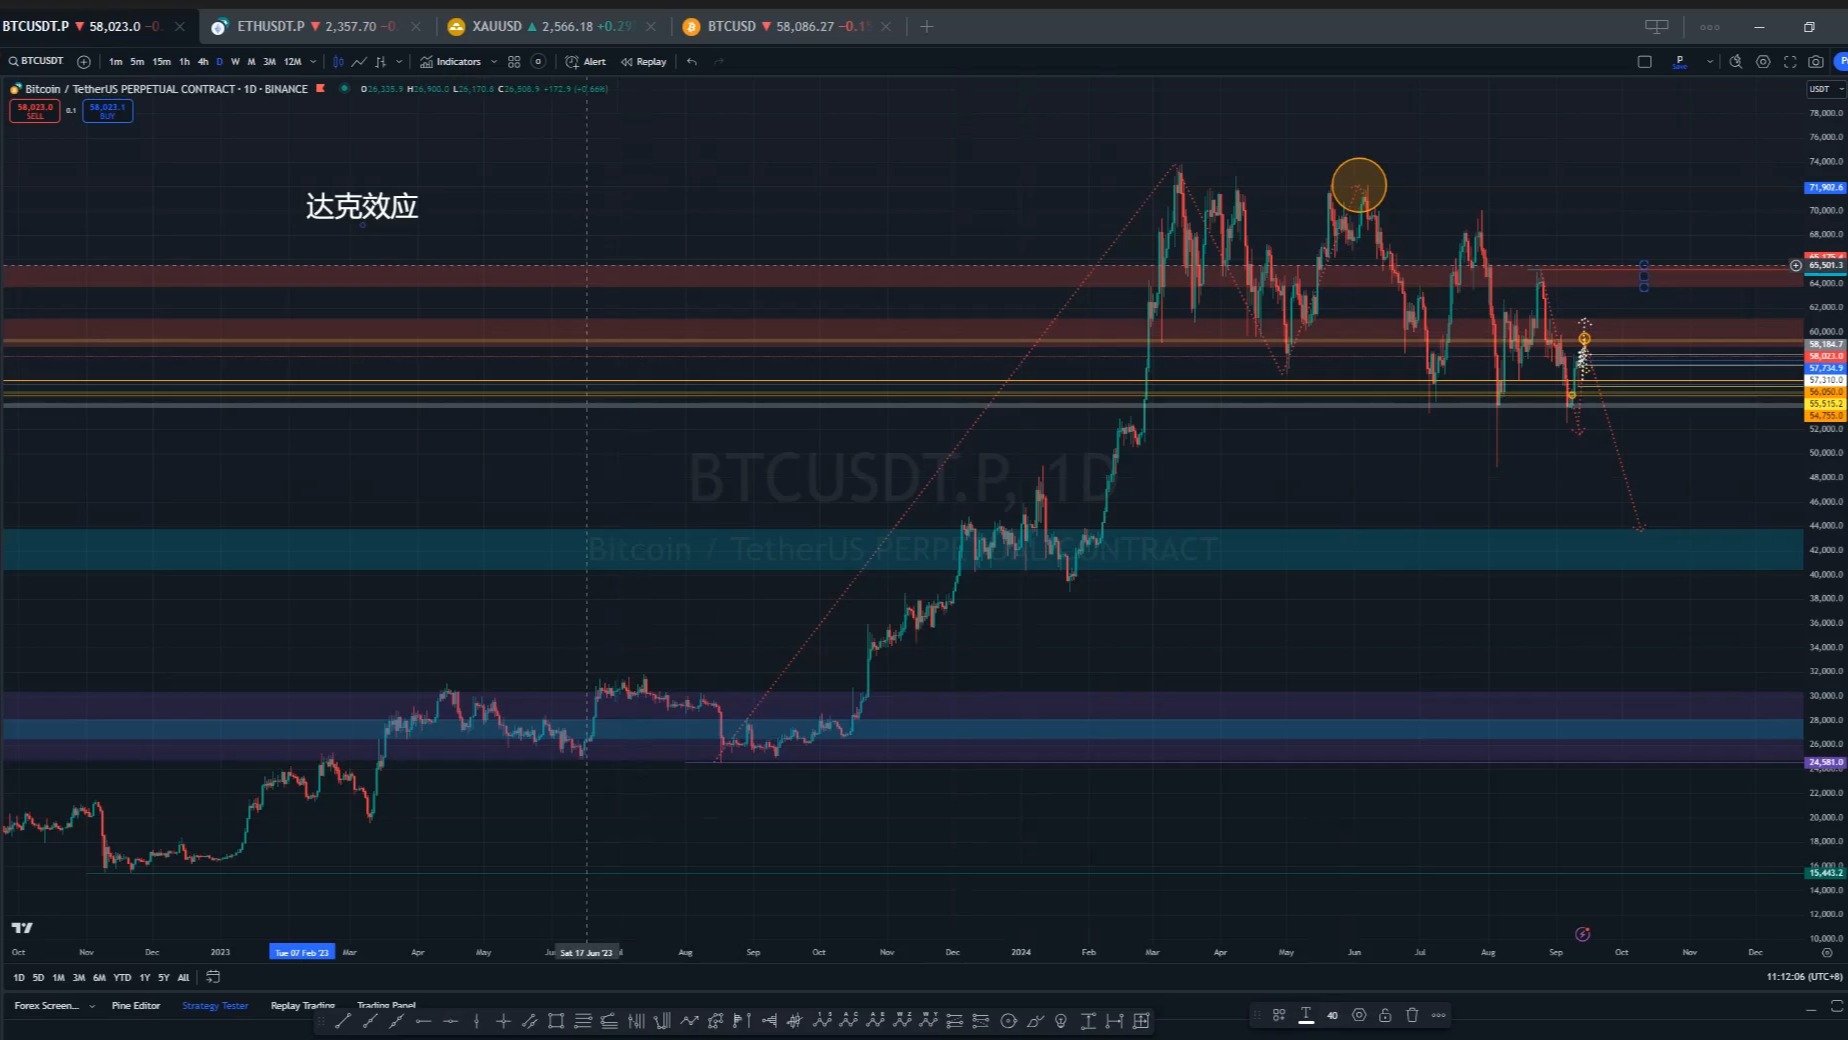
Task: Create an Alert
Action: coord(586,62)
